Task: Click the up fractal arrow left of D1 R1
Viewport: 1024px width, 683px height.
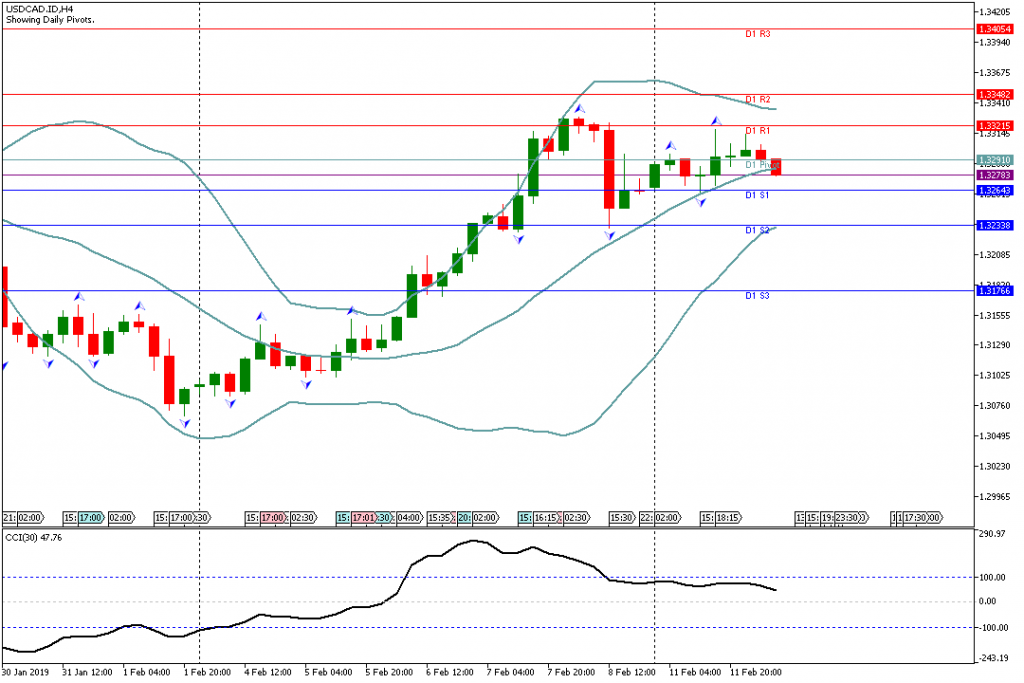Action: click(716, 121)
